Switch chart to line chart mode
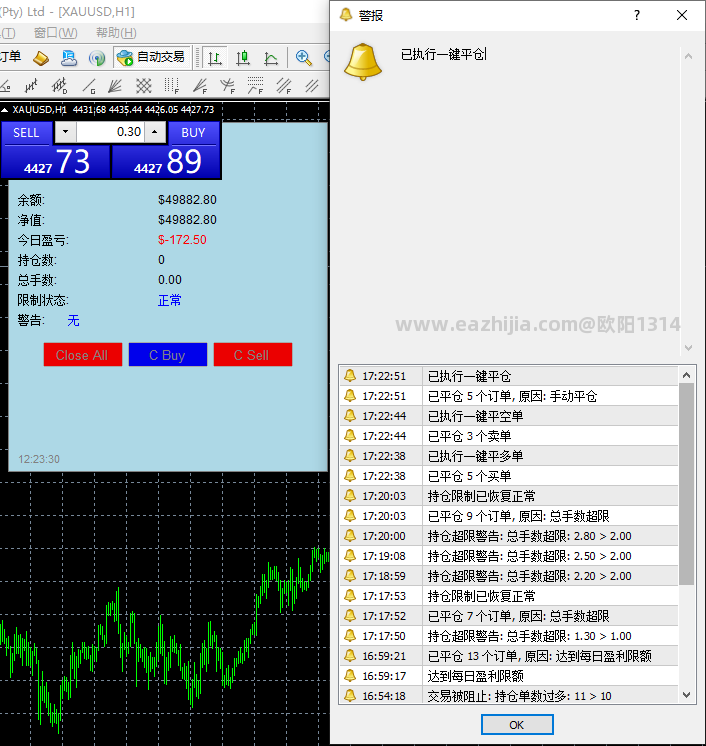 (271, 58)
